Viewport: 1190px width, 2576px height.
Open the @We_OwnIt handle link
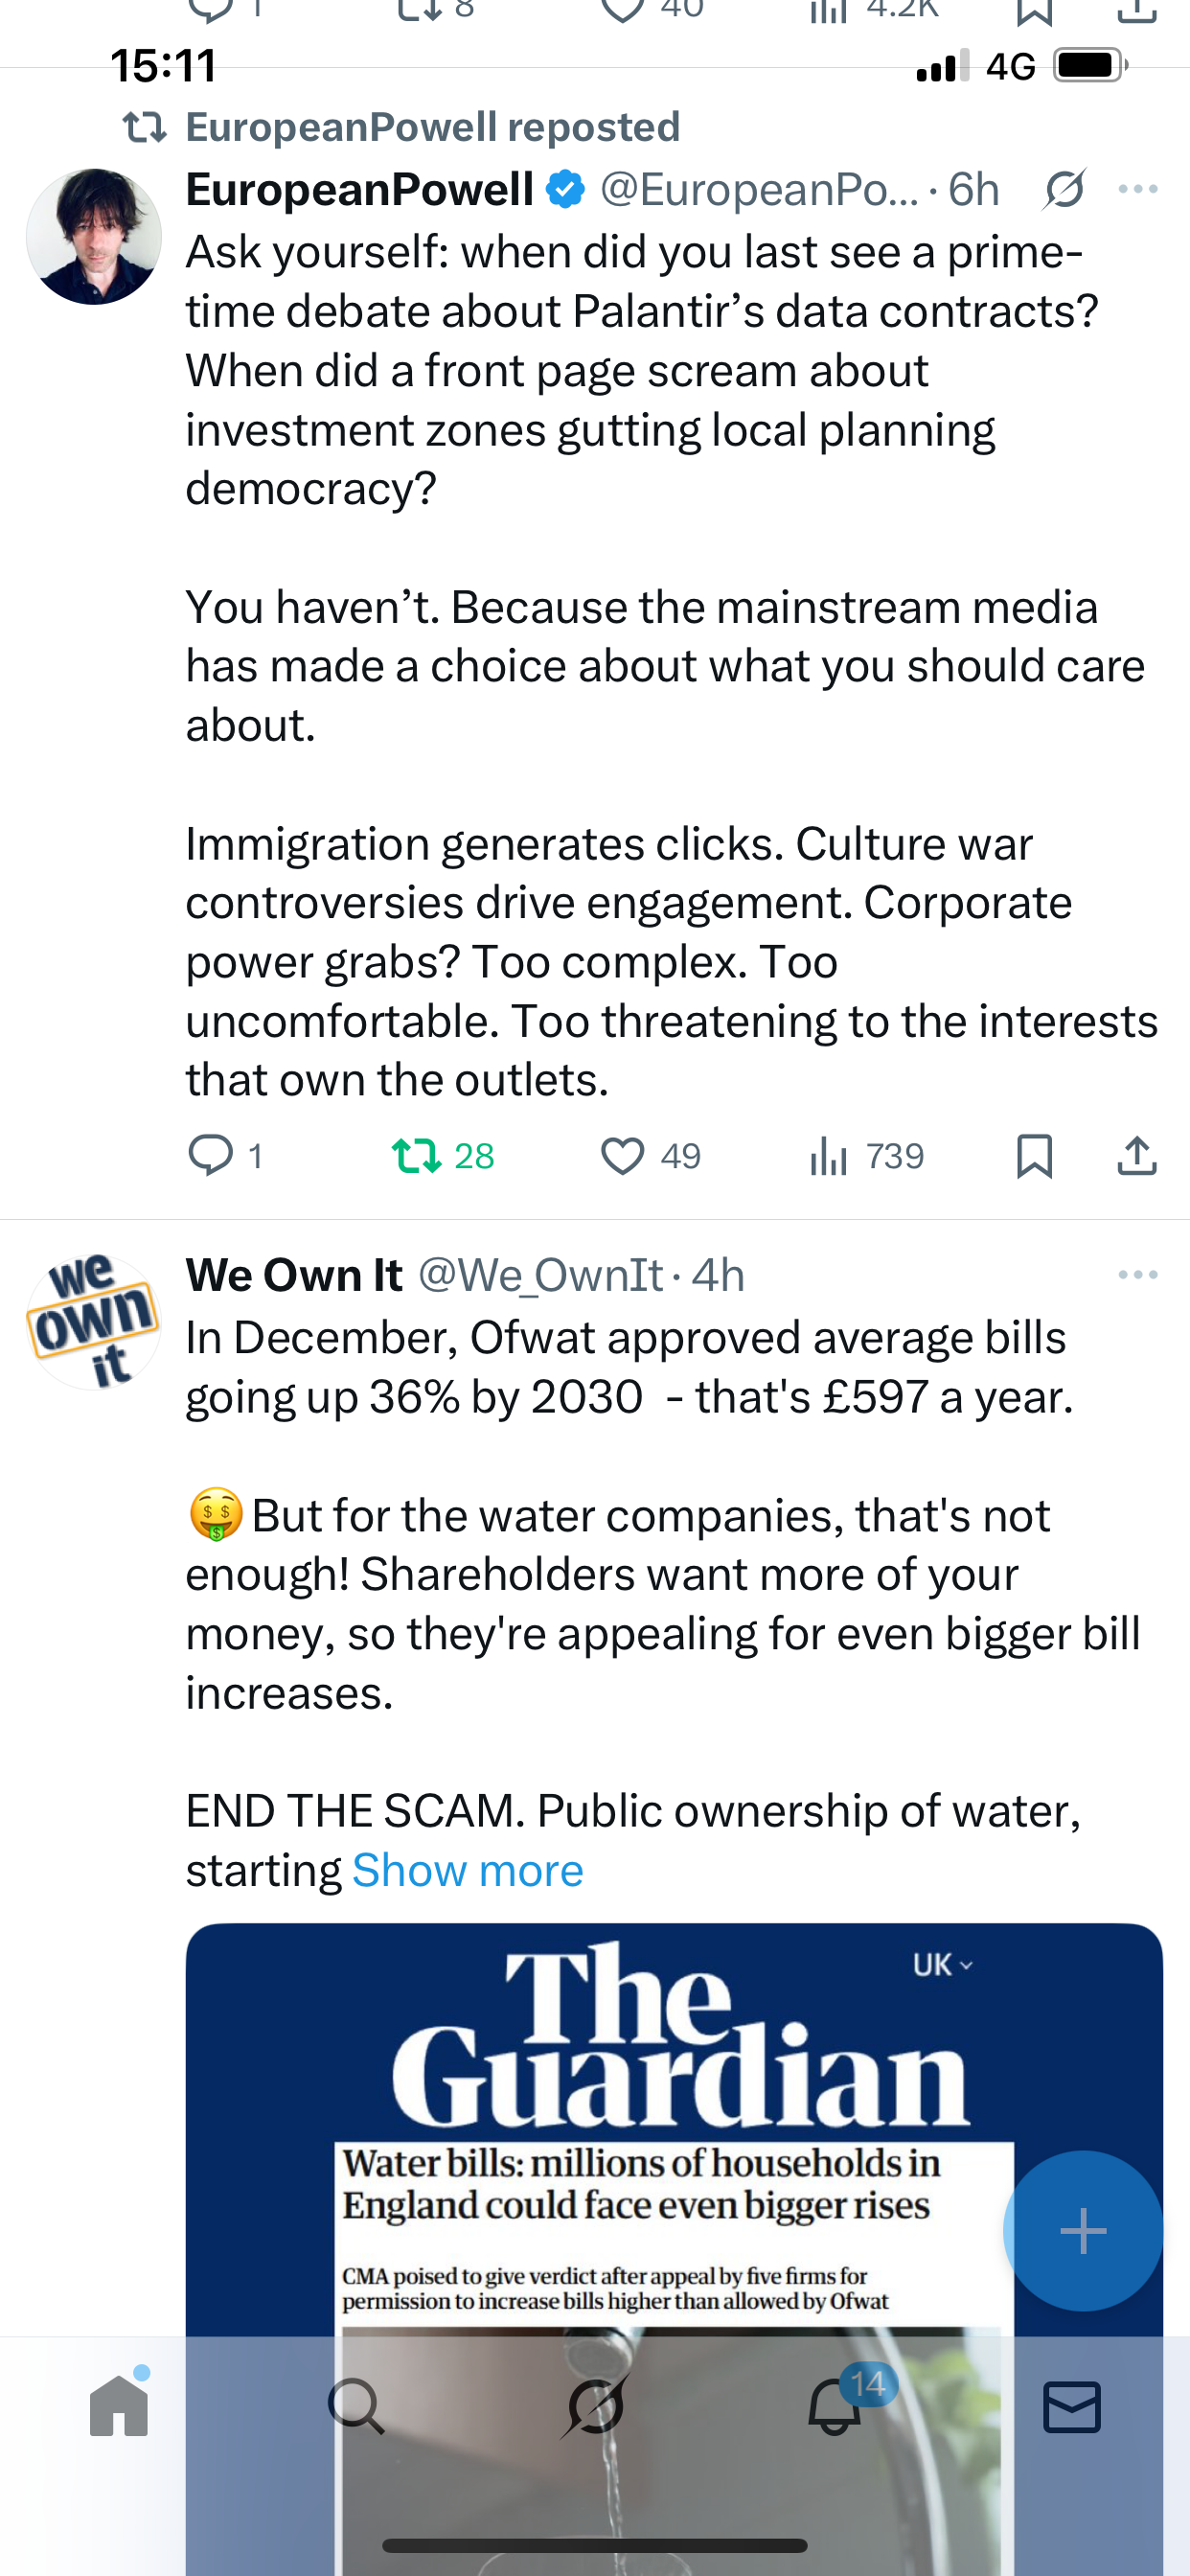(540, 1275)
